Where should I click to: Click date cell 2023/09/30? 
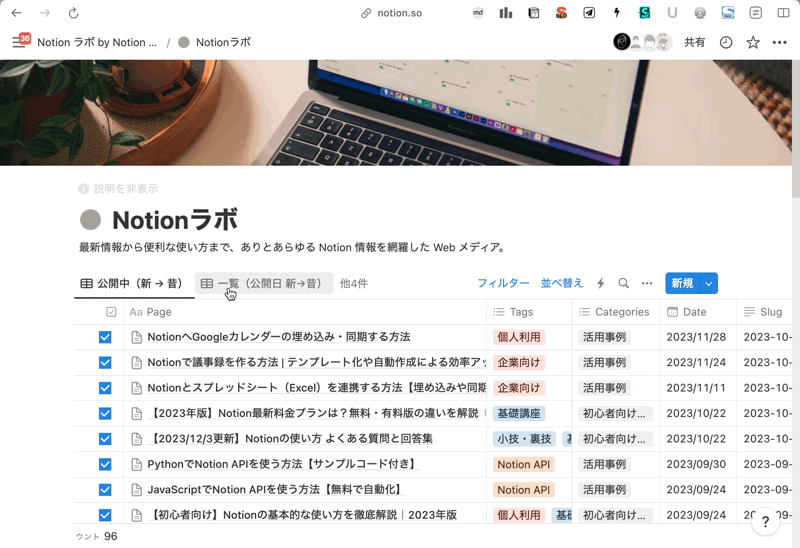point(696,464)
